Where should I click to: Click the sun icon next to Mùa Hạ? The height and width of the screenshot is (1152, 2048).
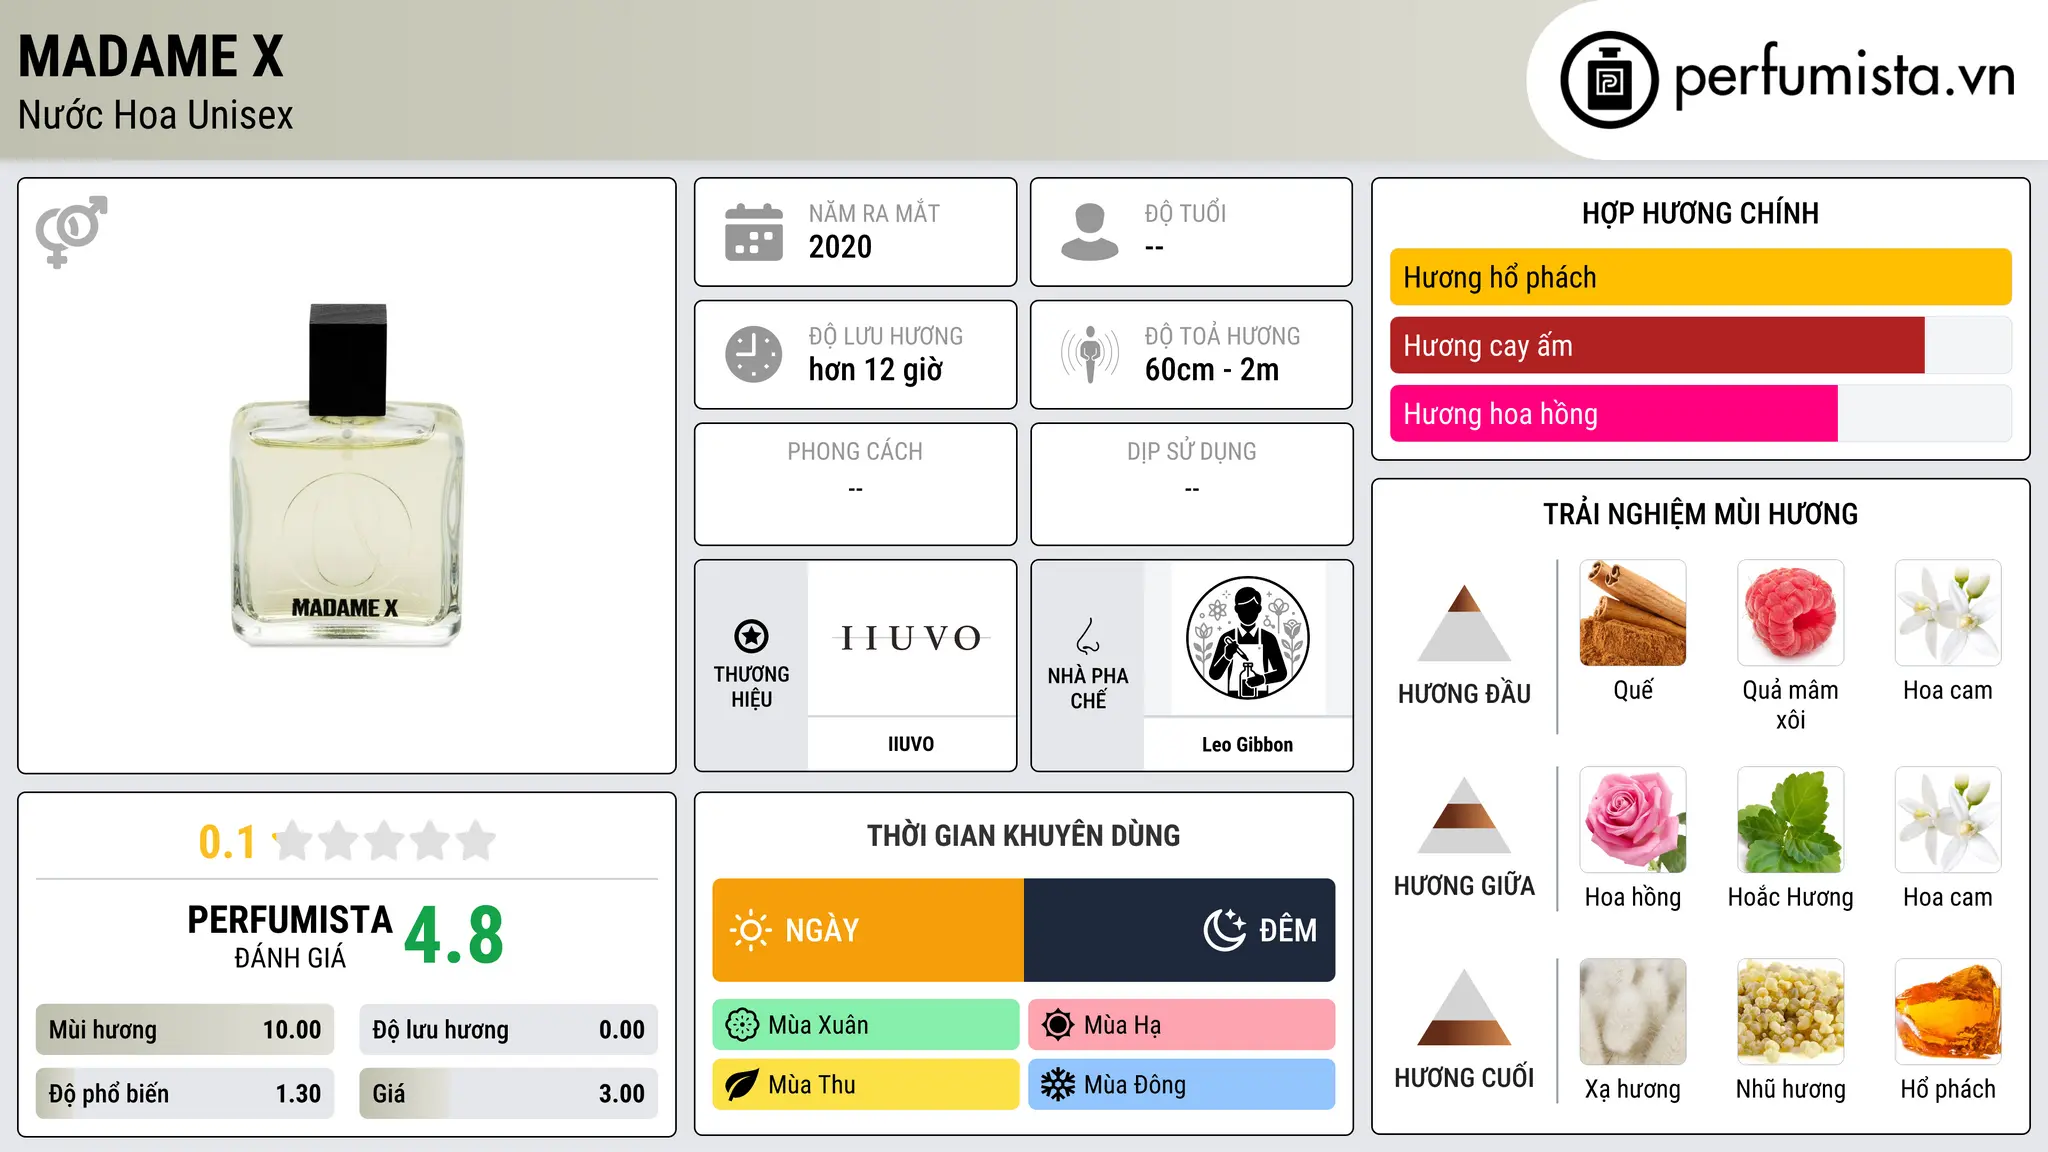click(x=1058, y=1025)
